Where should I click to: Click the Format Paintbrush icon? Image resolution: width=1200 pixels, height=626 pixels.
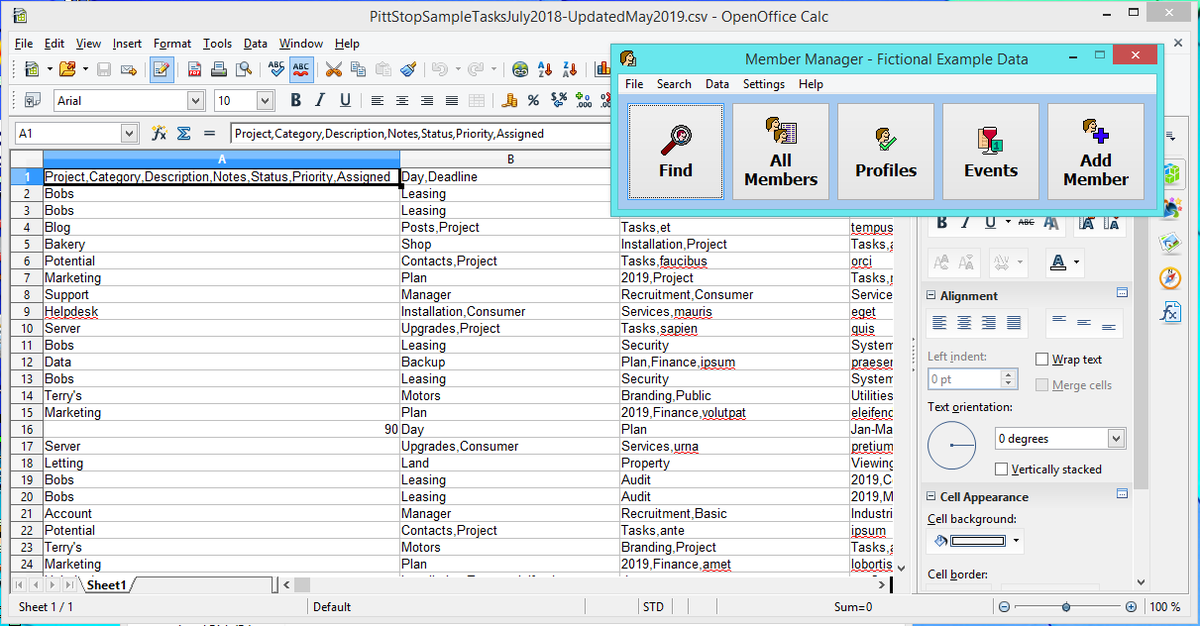(x=407, y=69)
